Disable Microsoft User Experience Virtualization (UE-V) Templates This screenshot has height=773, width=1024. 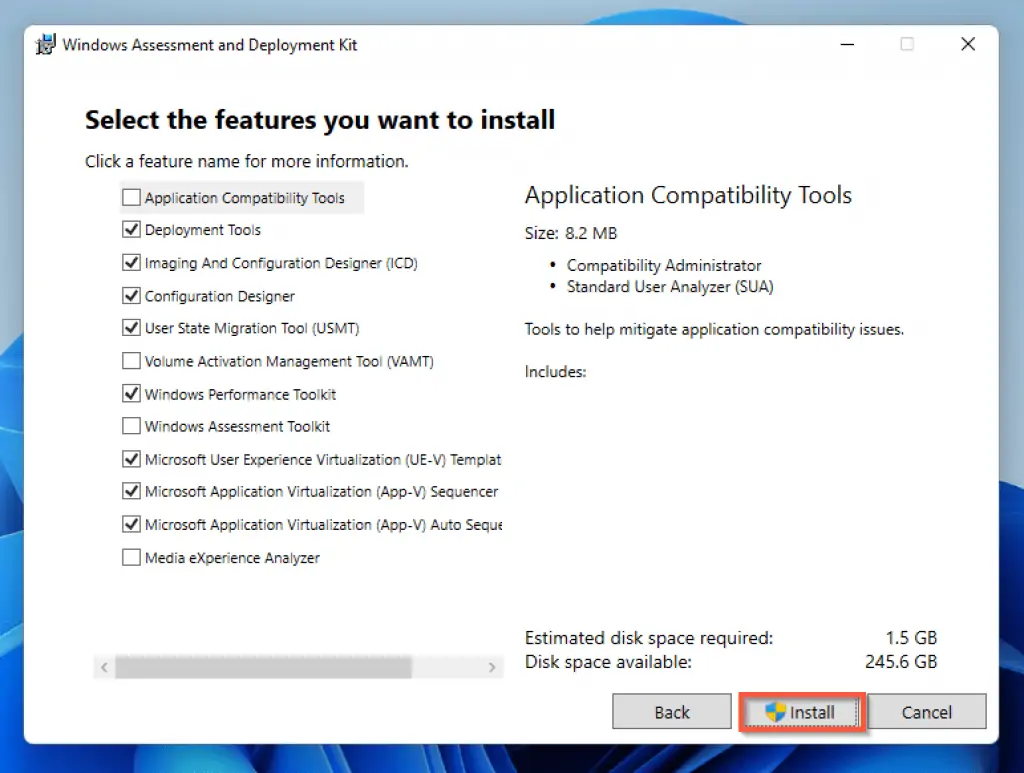pyautogui.click(x=131, y=459)
